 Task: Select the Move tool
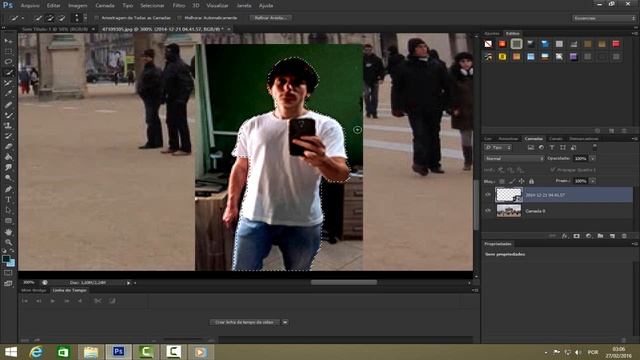8,41
